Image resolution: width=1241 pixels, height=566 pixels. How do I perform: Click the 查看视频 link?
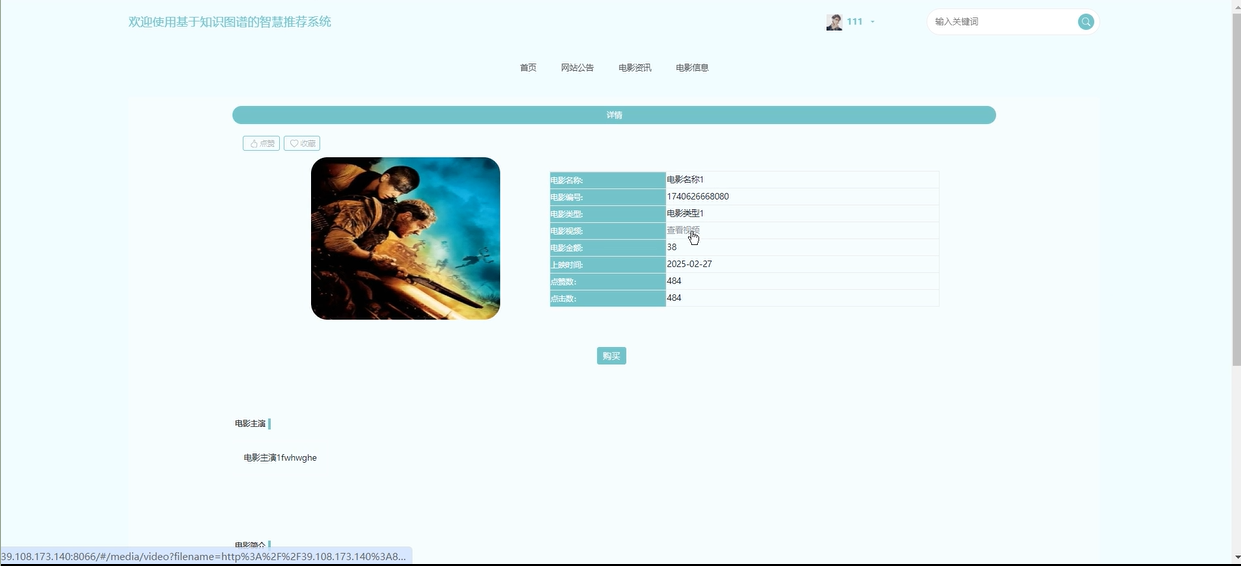tap(683, 230)
